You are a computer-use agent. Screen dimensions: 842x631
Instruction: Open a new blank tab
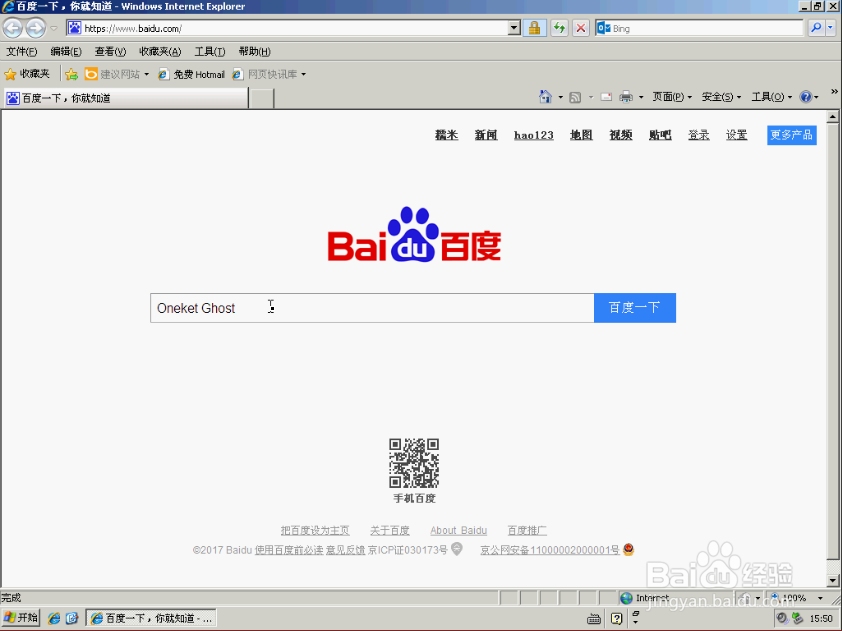click(x=262, y=99)
